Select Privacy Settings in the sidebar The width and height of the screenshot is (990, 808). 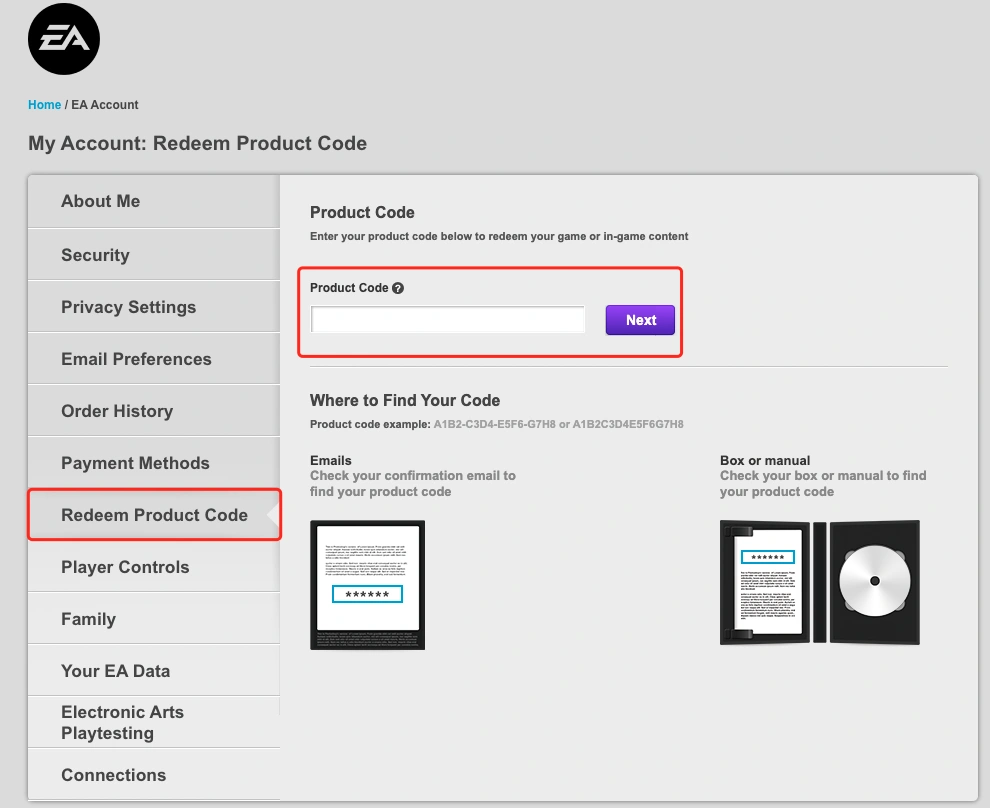point(128,307)
